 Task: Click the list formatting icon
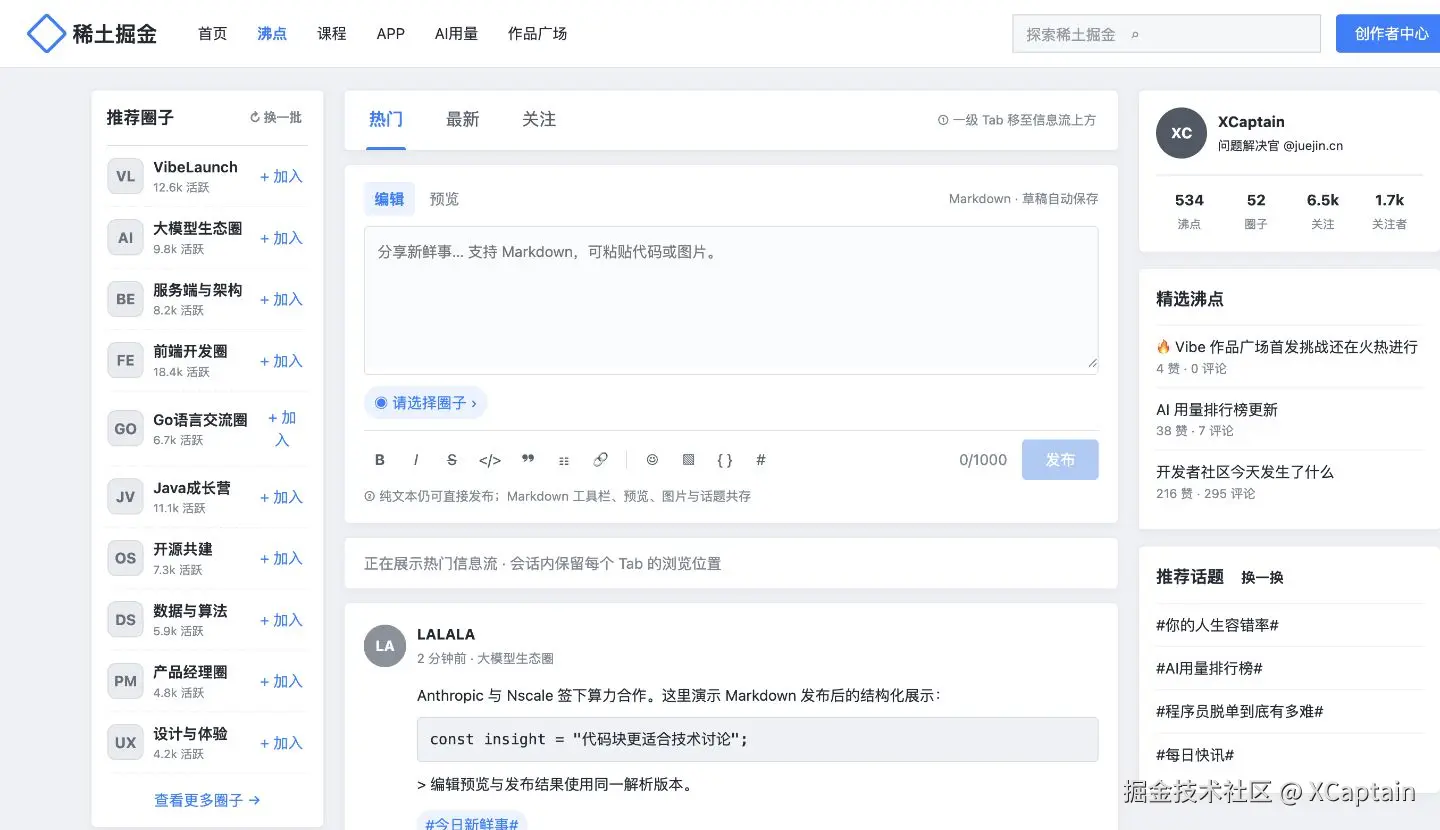coord(564,460)
